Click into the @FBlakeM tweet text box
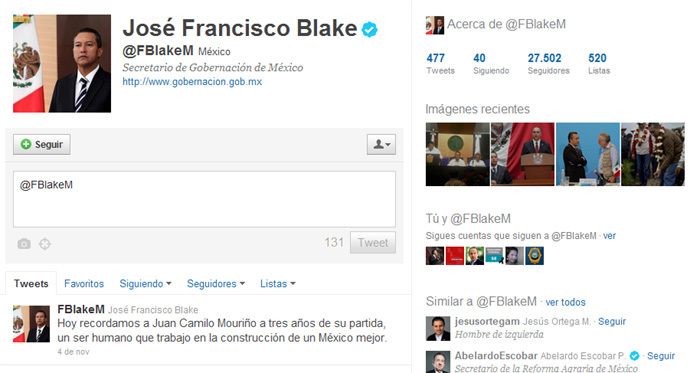The width and height of the screenshot is (700, 373). [x=204, y=199]
